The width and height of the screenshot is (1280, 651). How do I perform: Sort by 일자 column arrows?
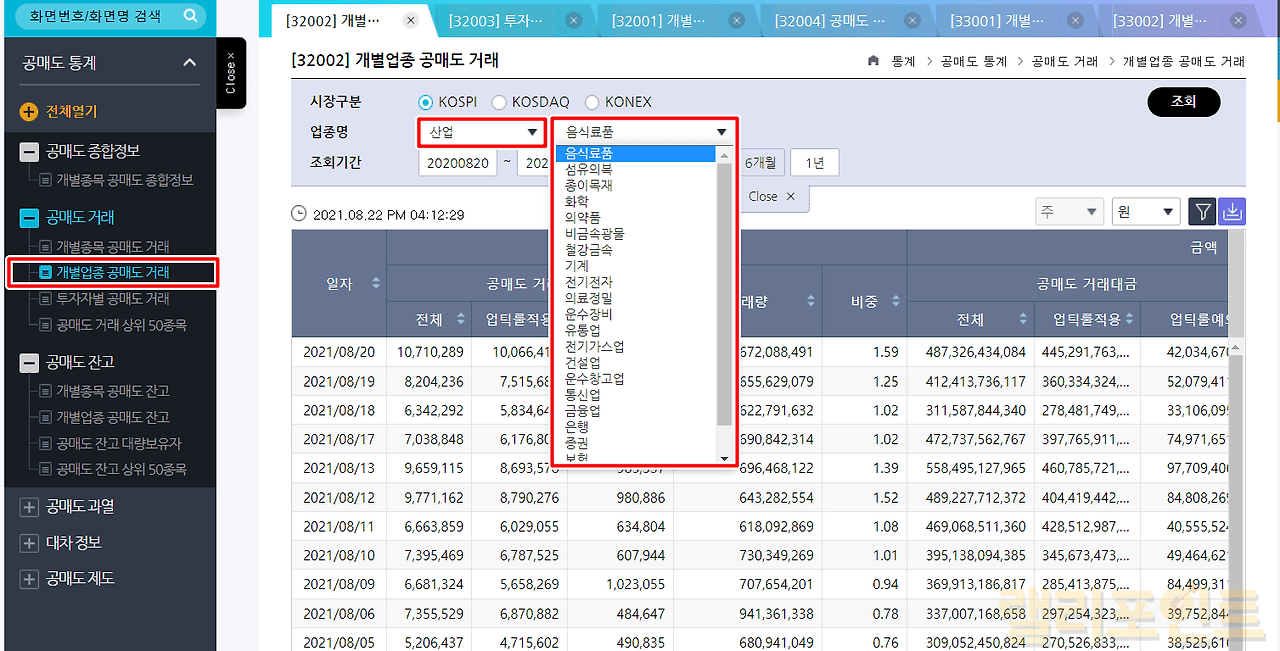(x=376, y=284)
